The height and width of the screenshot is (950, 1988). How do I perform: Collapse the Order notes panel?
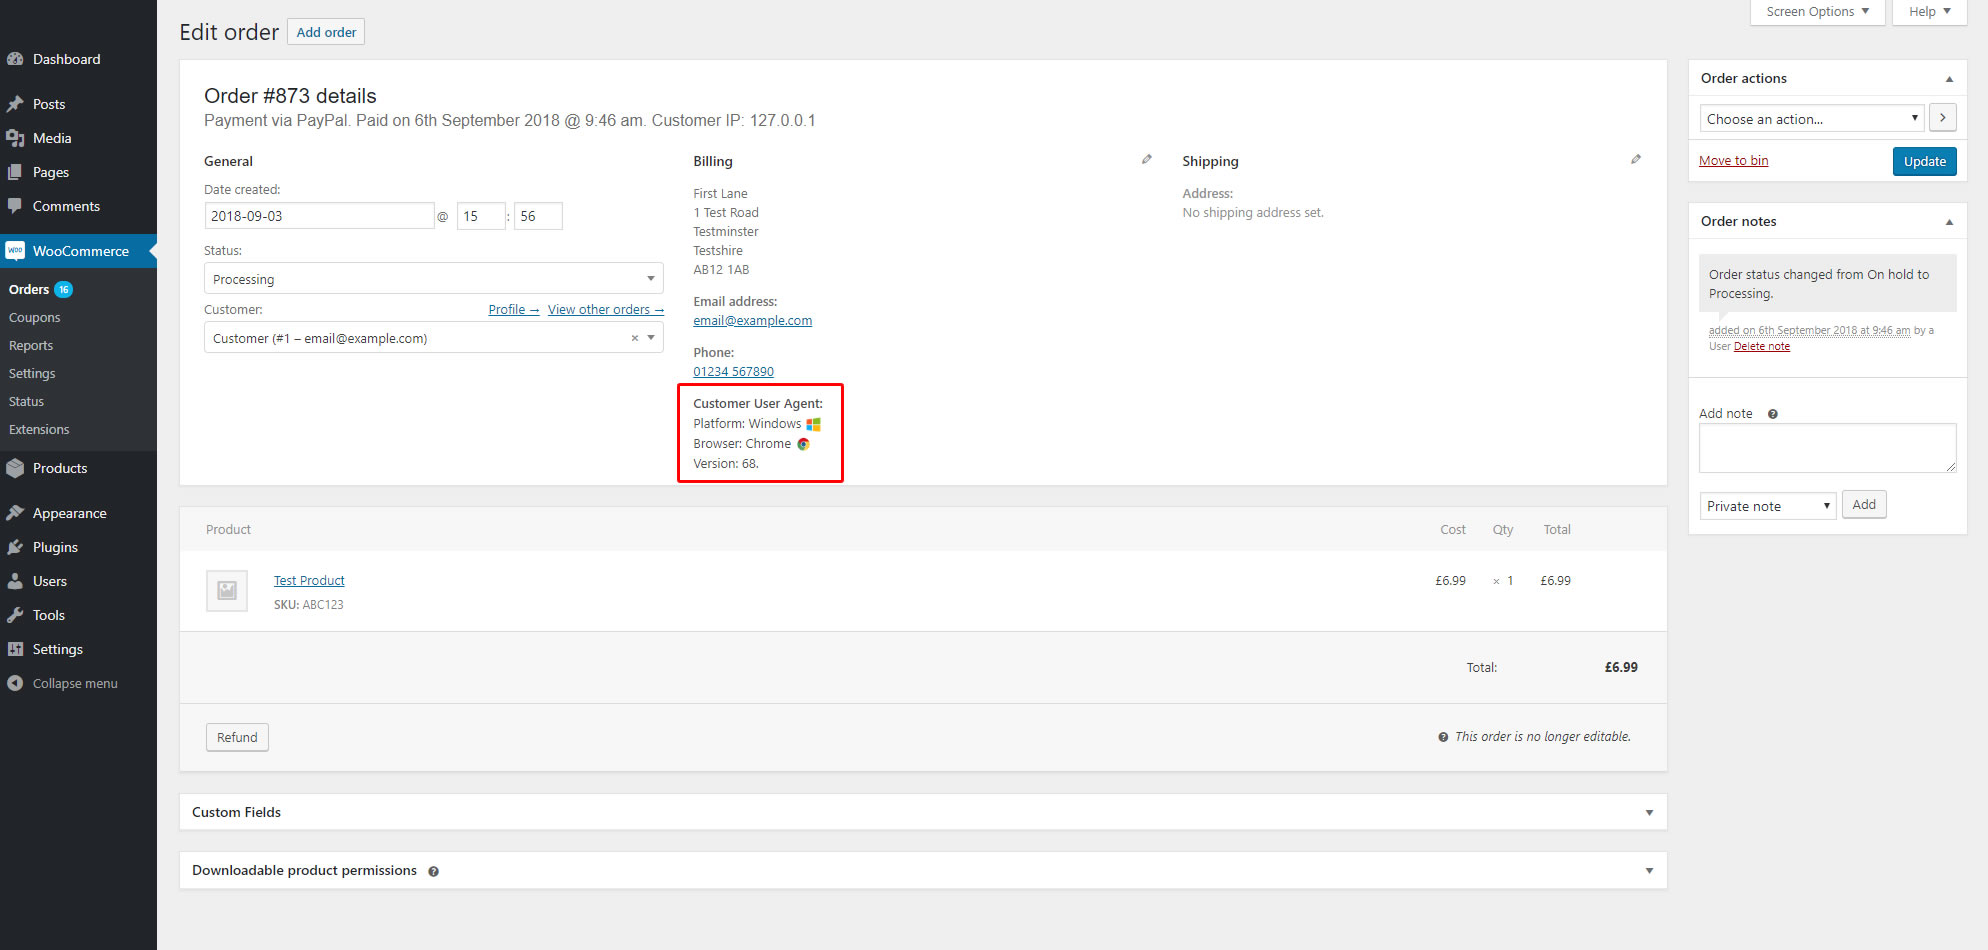pos(1948,222)
